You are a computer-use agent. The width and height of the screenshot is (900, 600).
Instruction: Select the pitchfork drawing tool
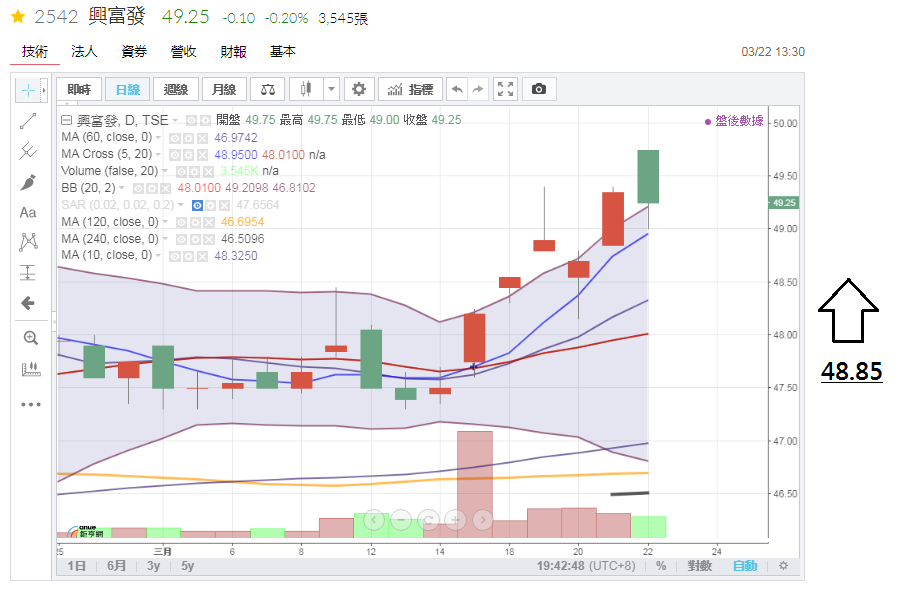[x=28, y=151]
